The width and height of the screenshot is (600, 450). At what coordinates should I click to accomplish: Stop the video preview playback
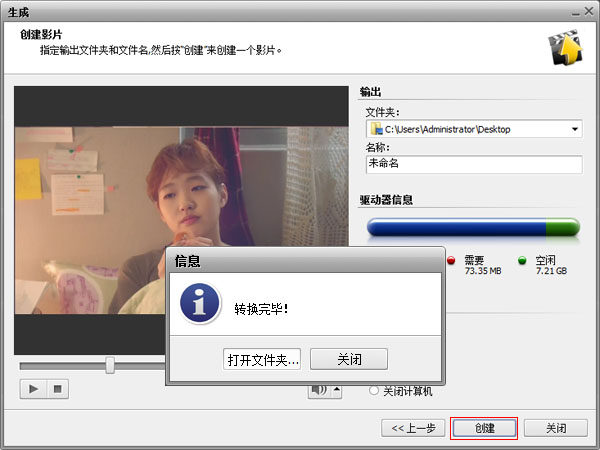tap(58, 389)
